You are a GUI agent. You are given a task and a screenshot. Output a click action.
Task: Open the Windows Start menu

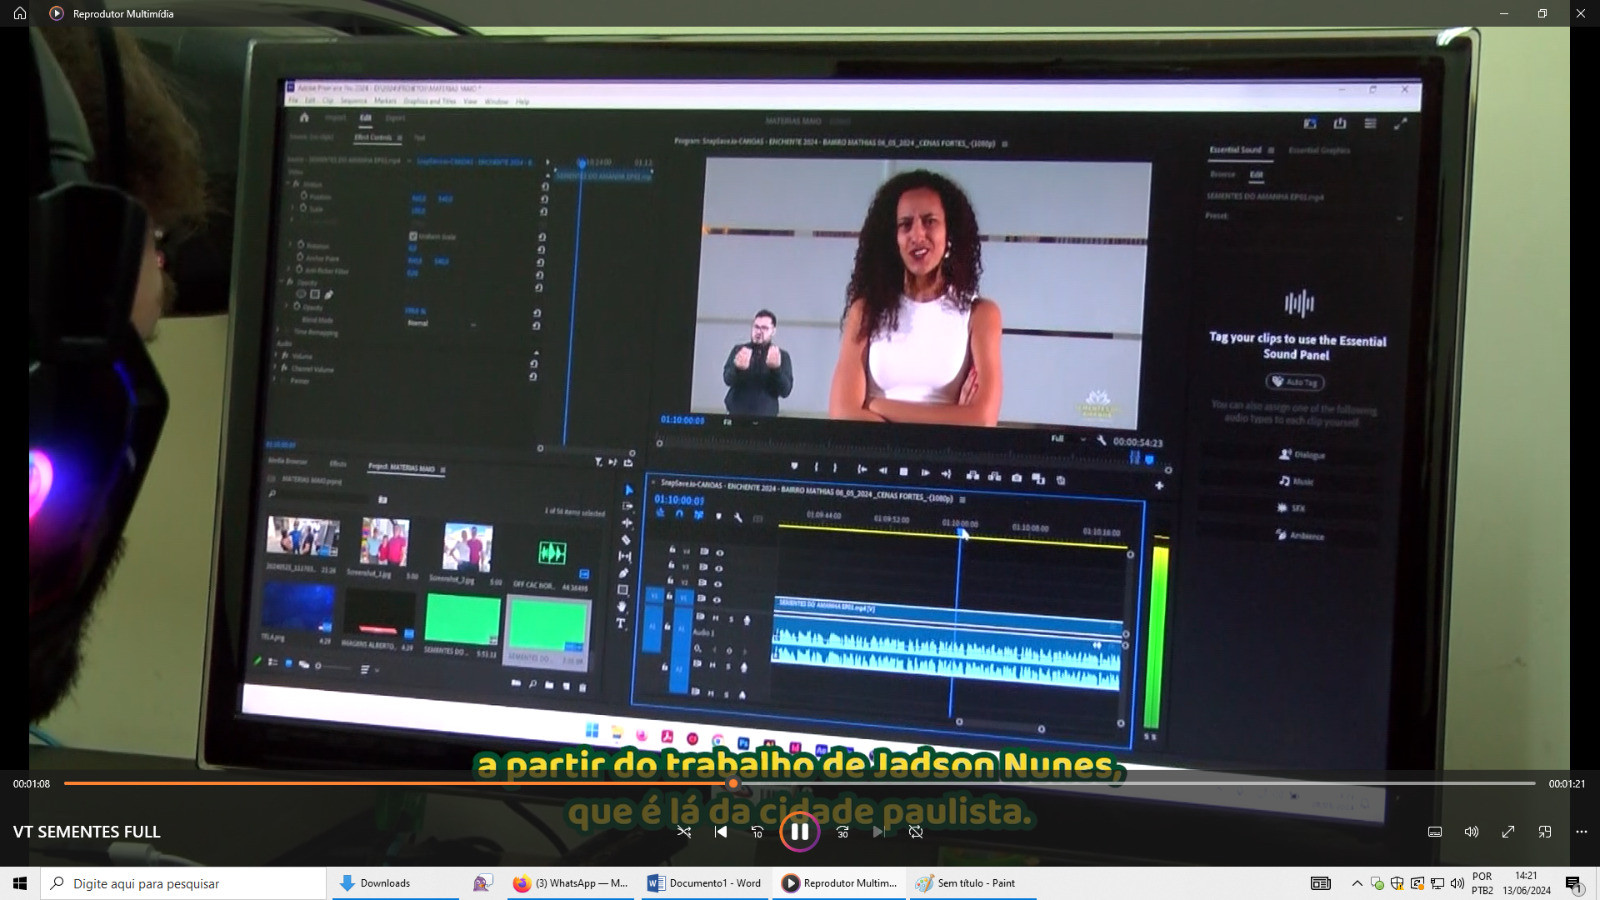tap(20, 884)
